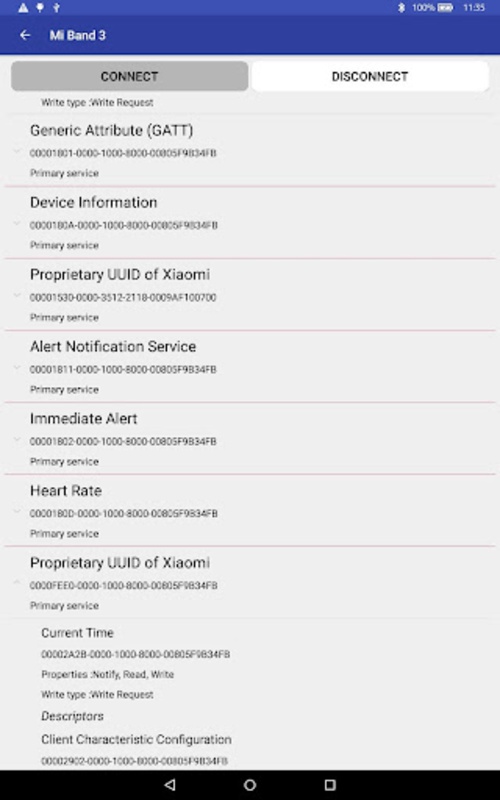
Task: Tap the Android home circle button
Action: (x=250, y=785)
